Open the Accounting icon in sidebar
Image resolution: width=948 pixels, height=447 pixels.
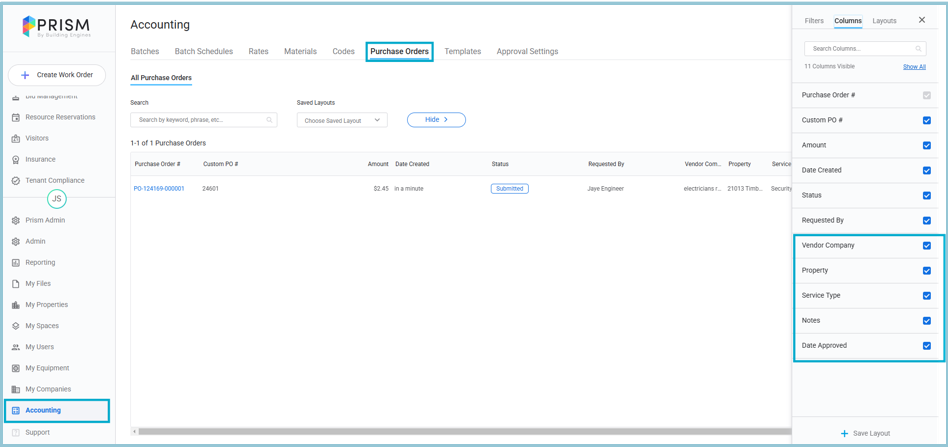point(16,411)
